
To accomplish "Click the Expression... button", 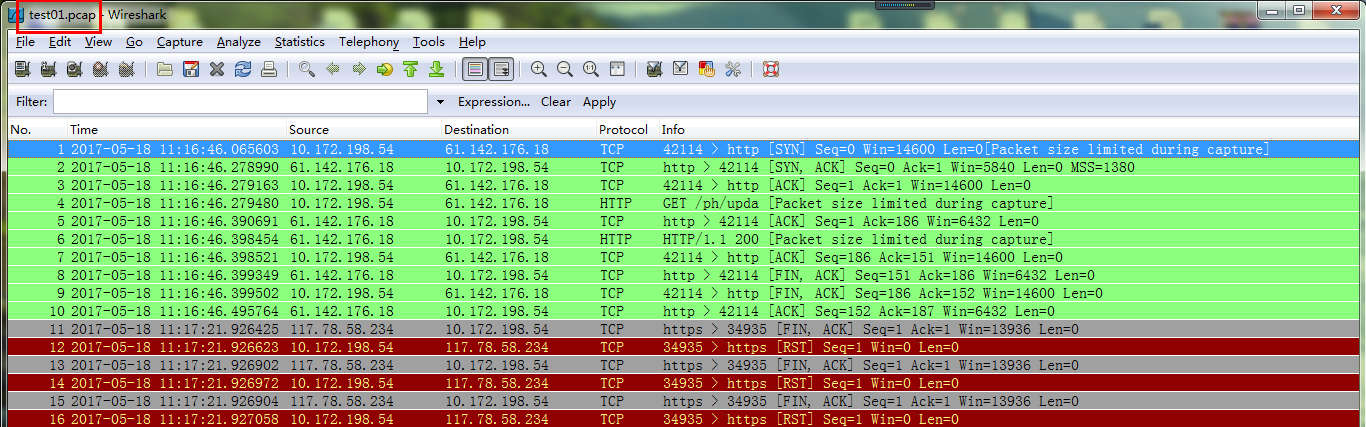I will click(x=493, y=102).
